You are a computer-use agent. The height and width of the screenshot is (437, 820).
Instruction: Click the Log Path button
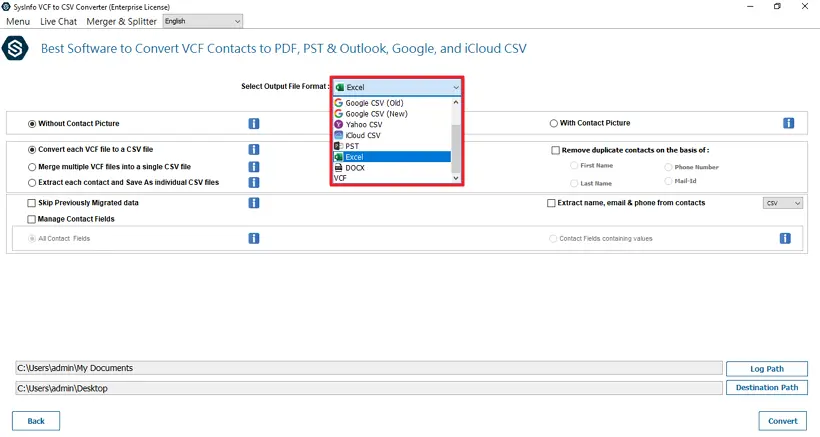pyautogui.click(x=767, y=369)
